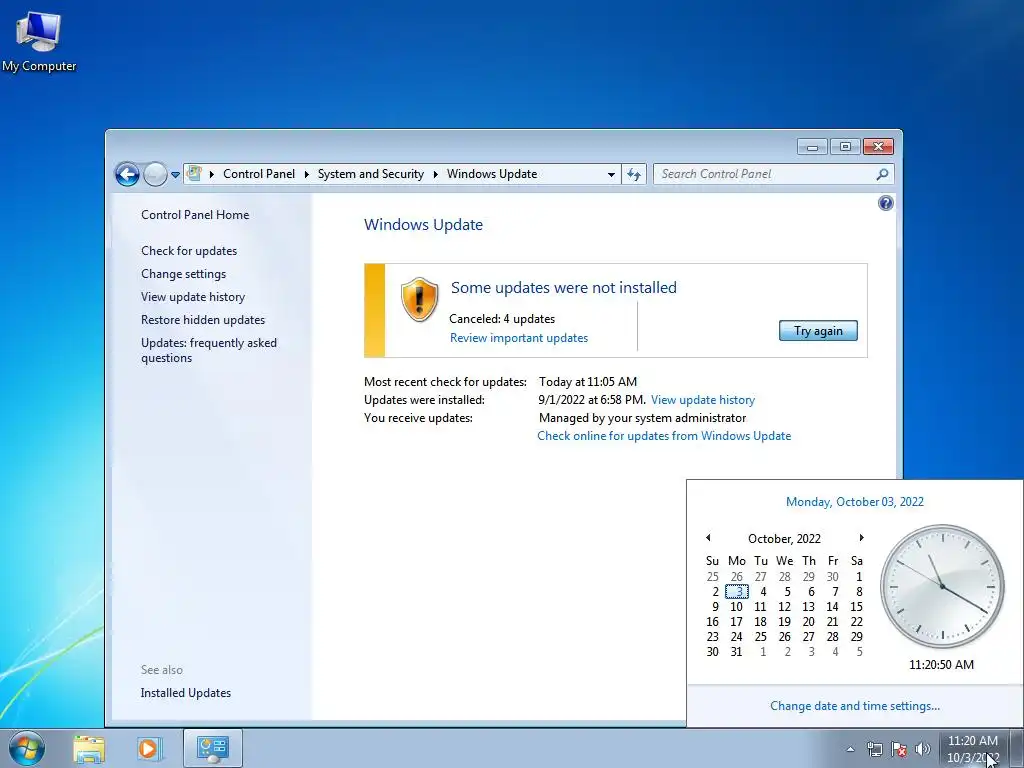This screenshot has width=1024, height=768.
Task: Select October 31 in calendar
Action: click(737, 652)
